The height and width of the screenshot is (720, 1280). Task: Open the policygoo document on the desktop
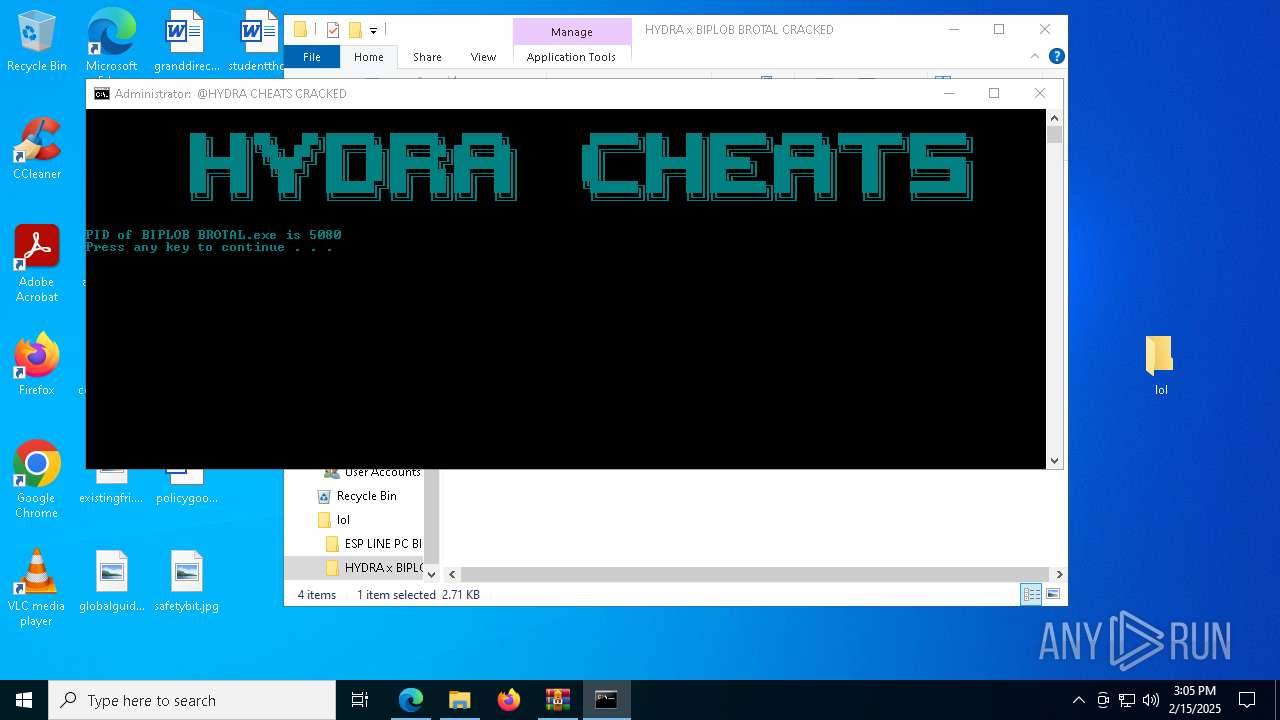[x=186, y=488]
